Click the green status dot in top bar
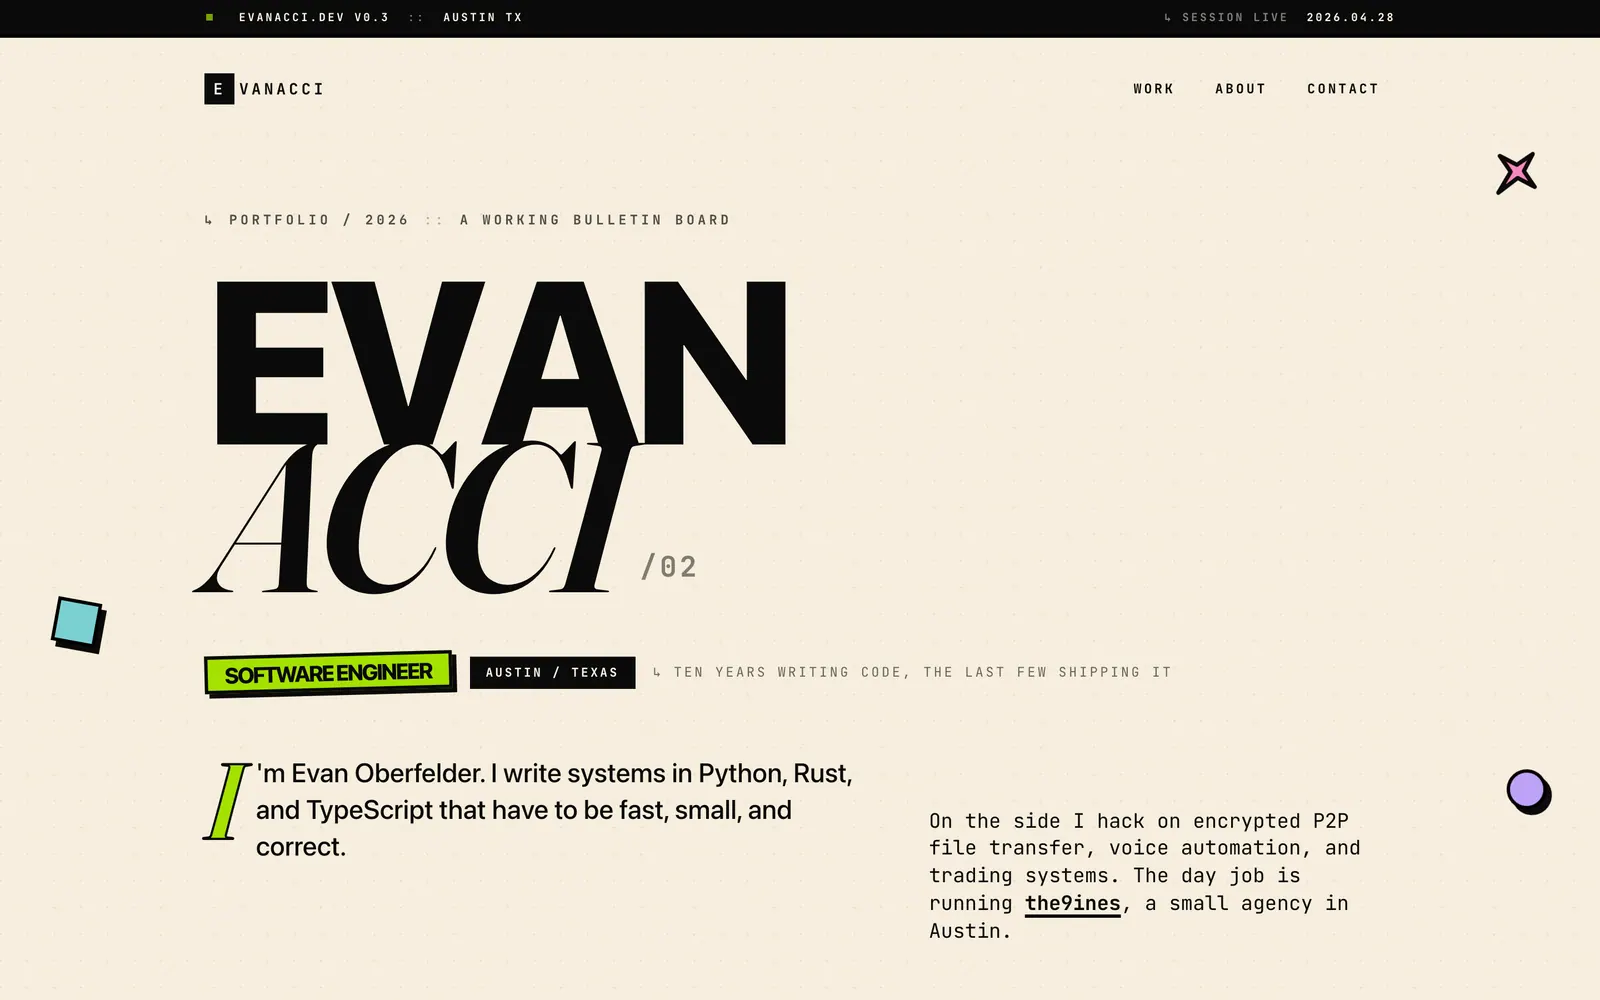 (209, 17)
